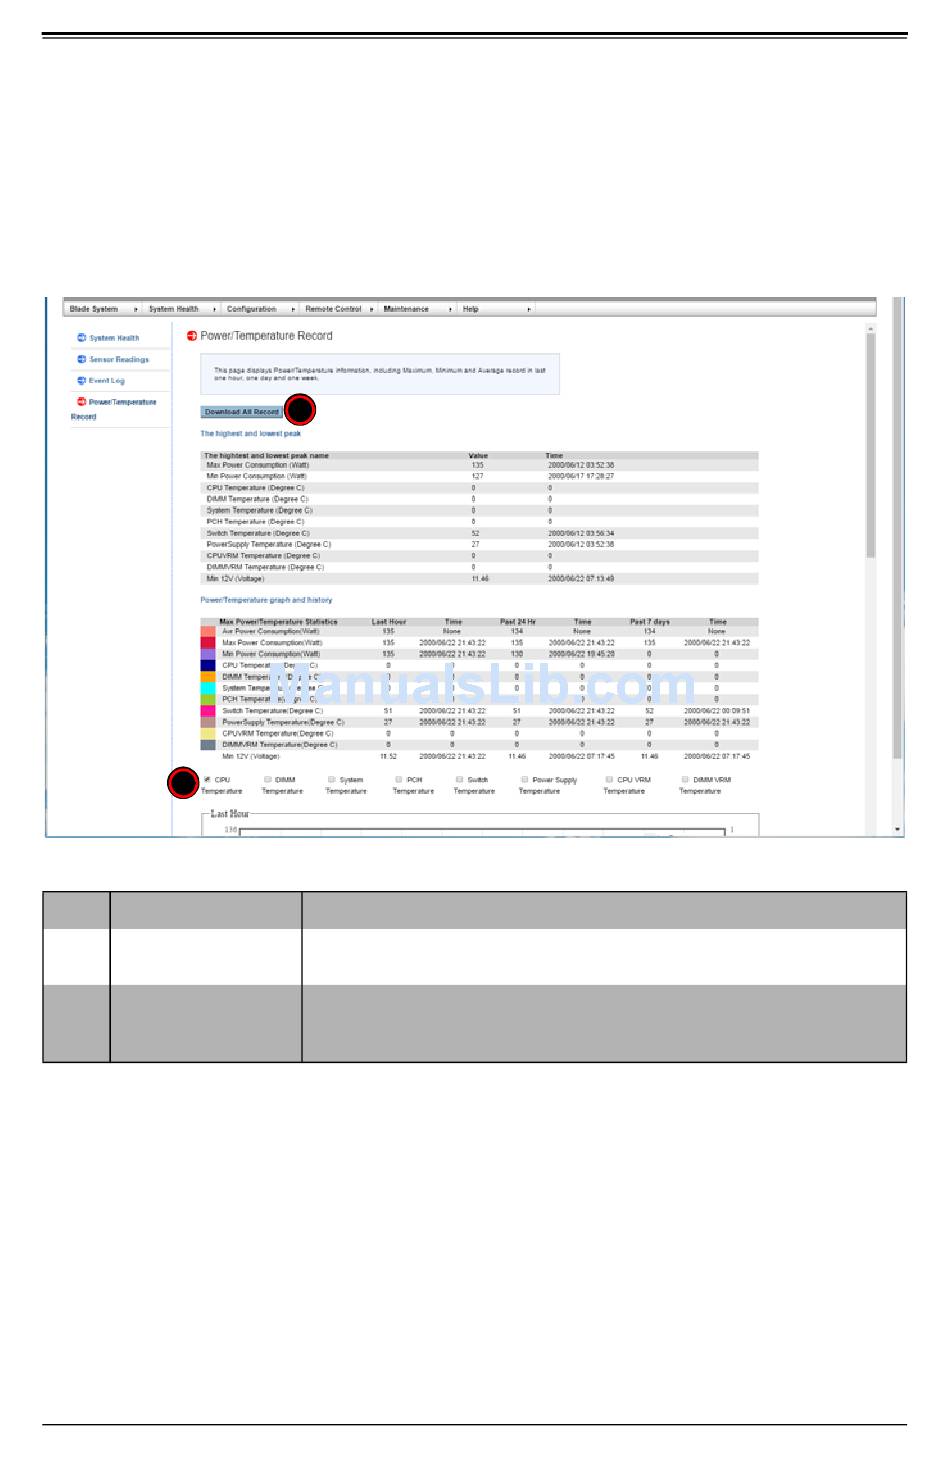Enable the DIMM VRM Temperature checkbox
Image resolution: width=950 pixels, height=1477 pixels.
[x=685, y=779]
